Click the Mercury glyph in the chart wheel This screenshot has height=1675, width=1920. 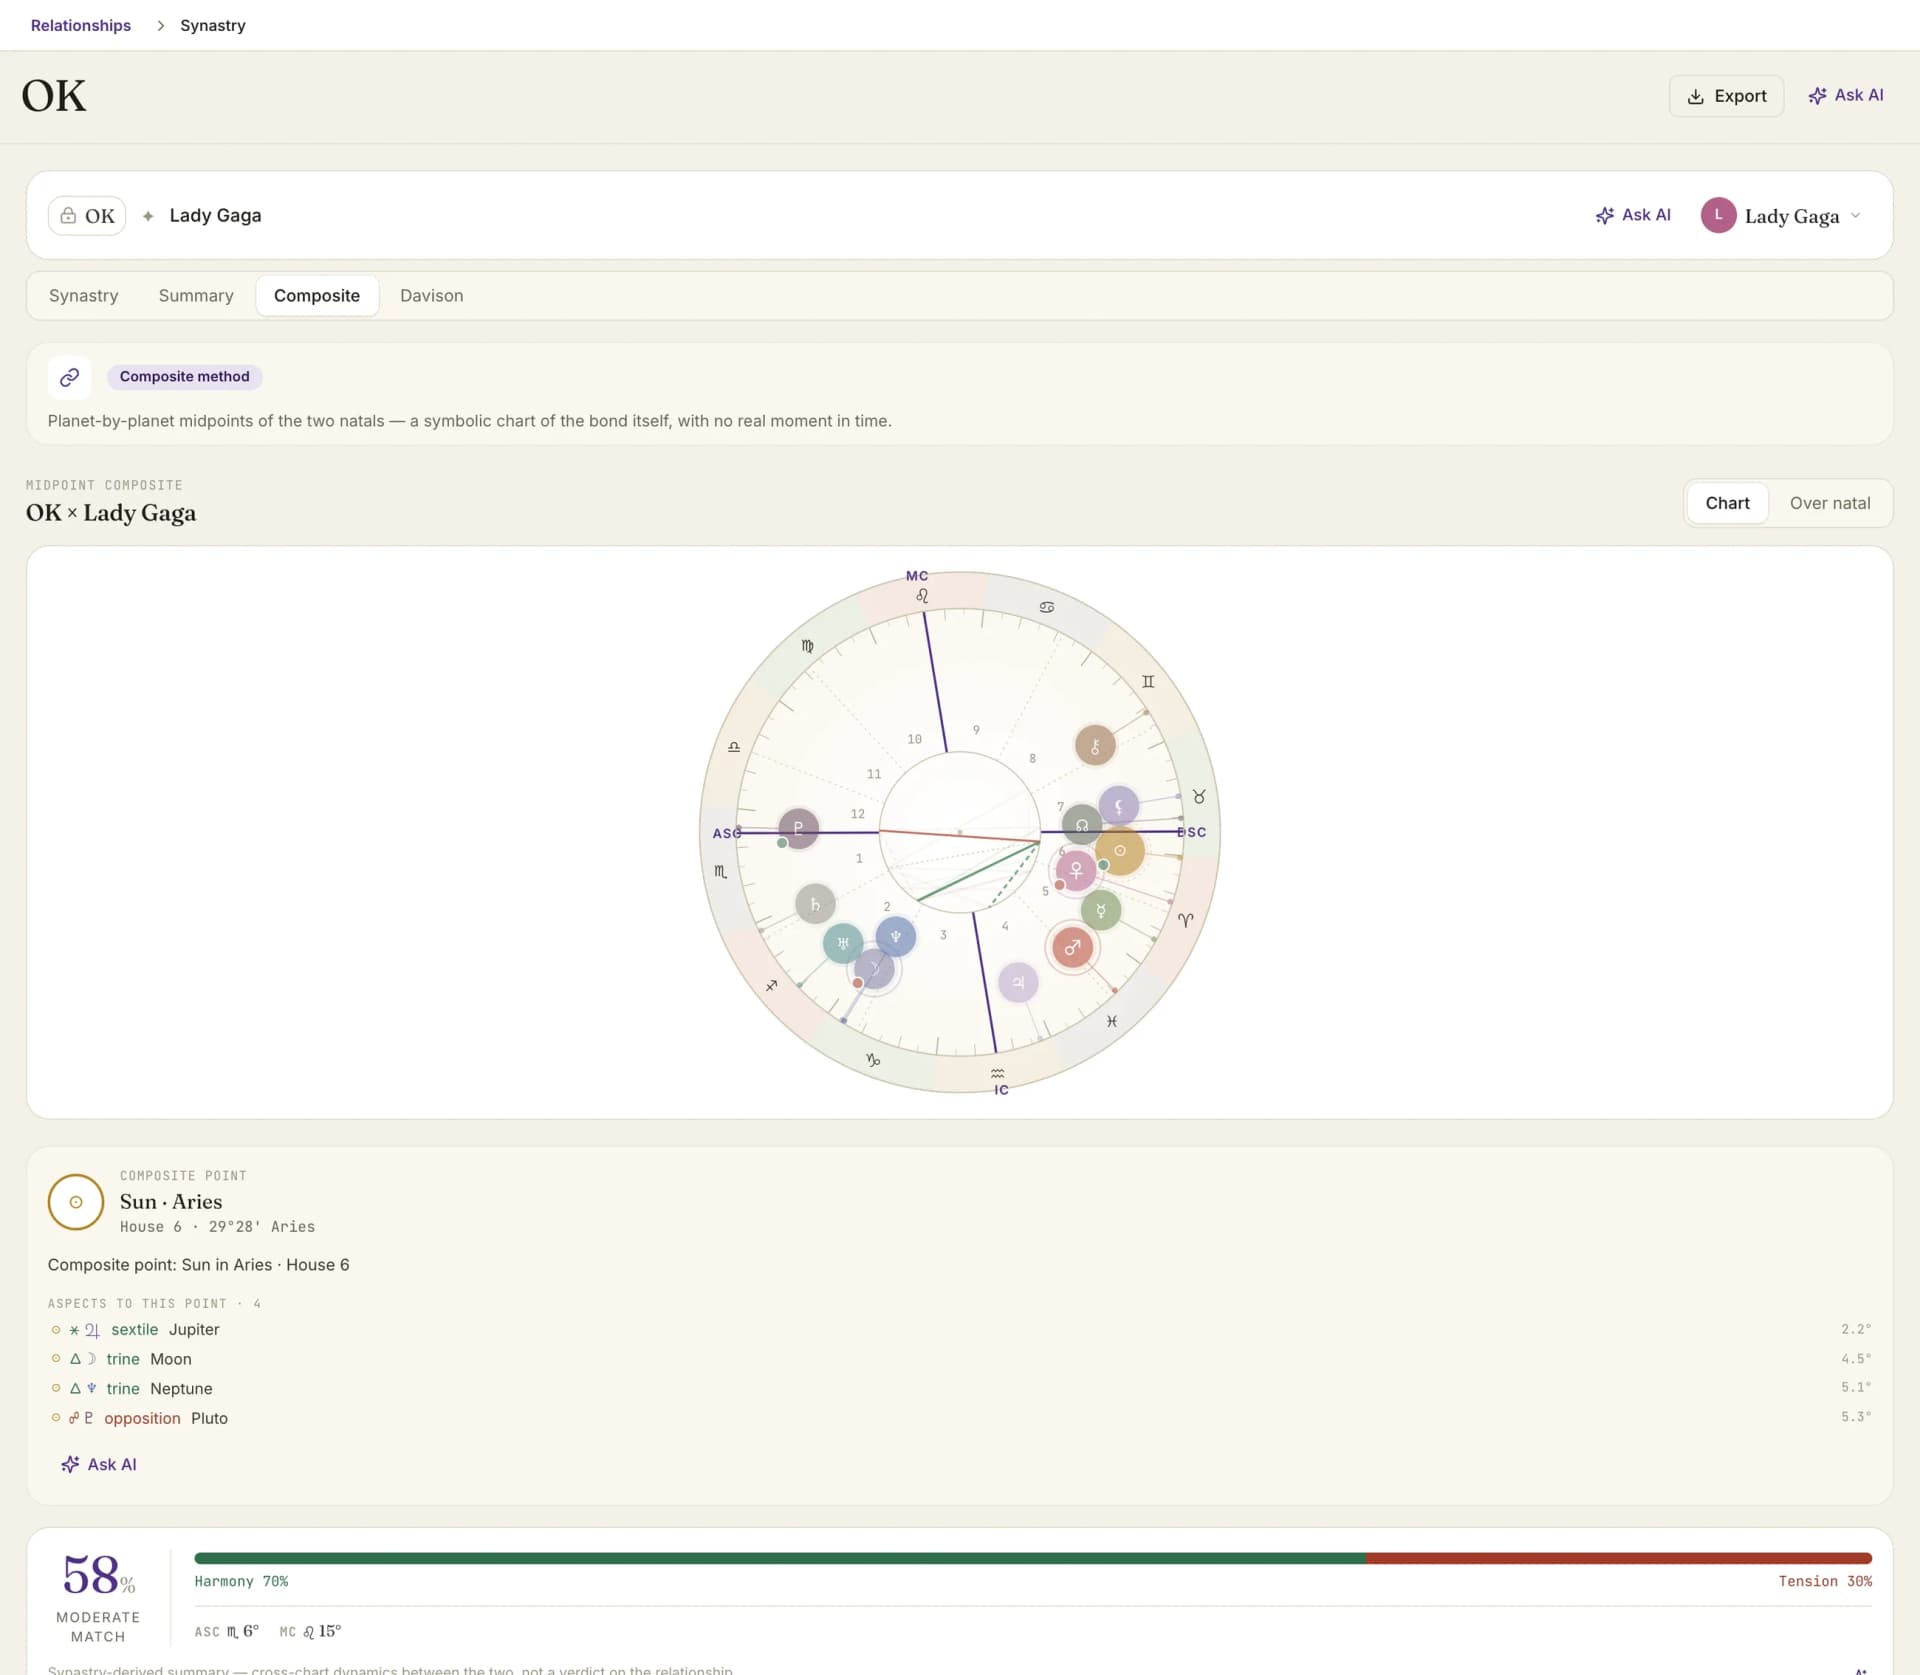1101,910
